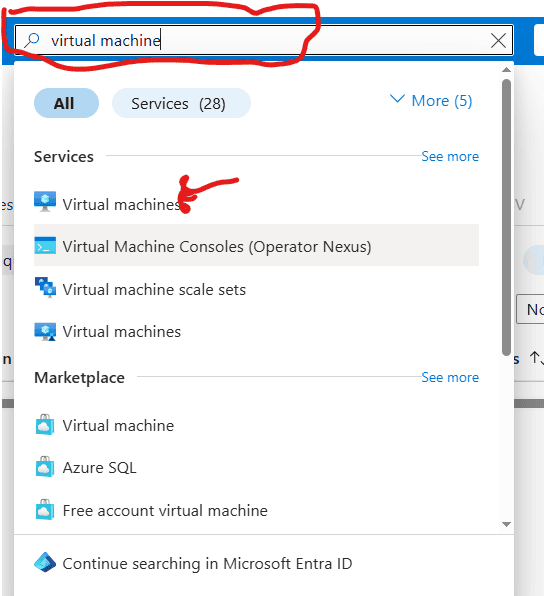Expand the More (5) filters dropdown
544x596 pixels.
[x=431, y=101]
